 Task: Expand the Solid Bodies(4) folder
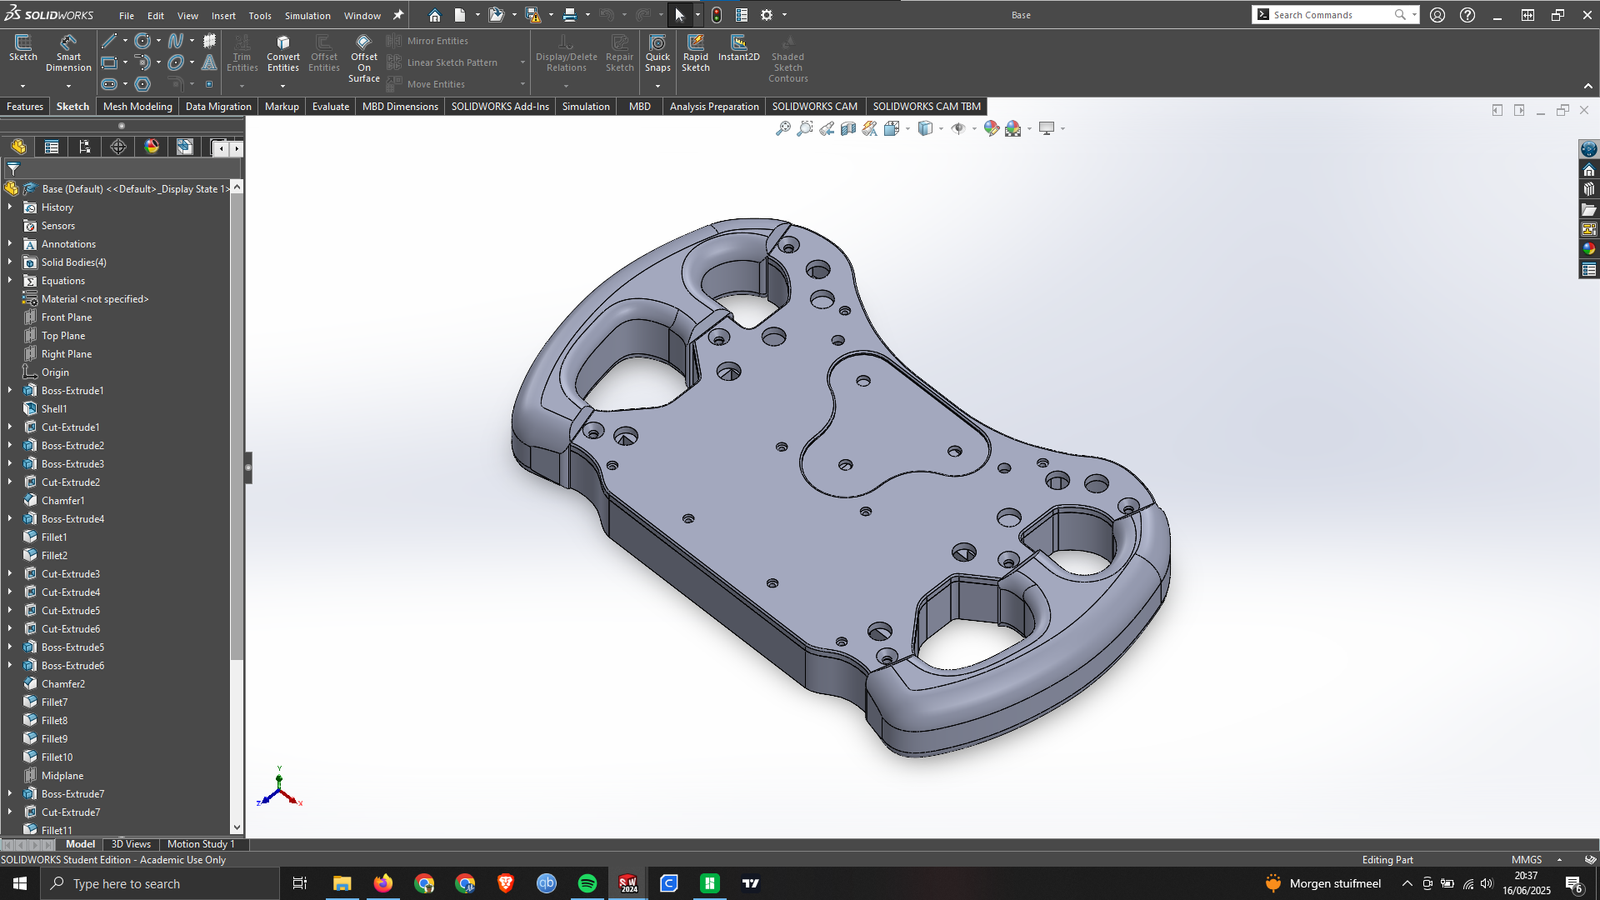10,262
